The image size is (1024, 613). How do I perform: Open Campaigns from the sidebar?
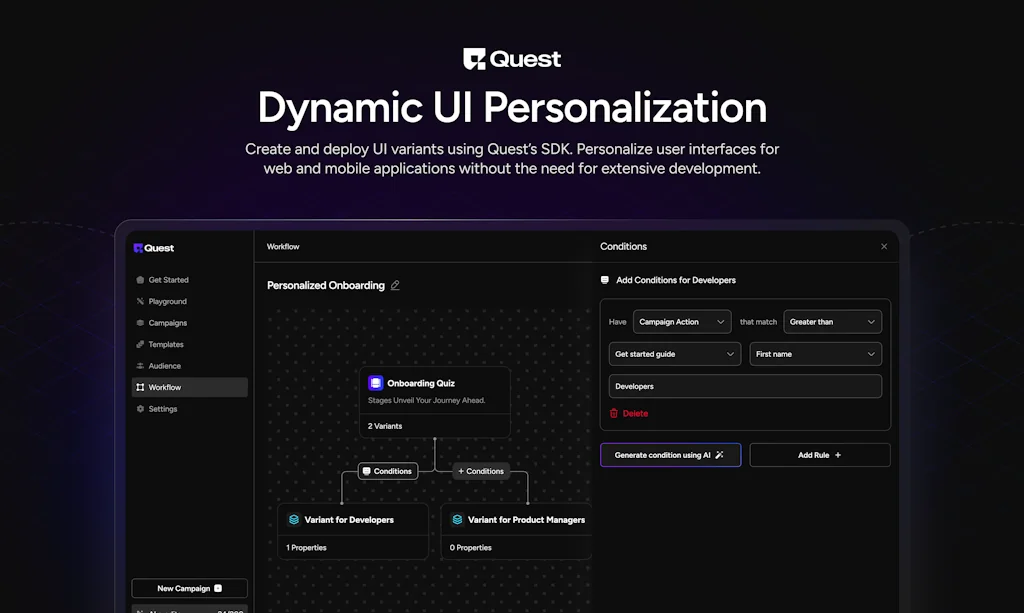141,322
